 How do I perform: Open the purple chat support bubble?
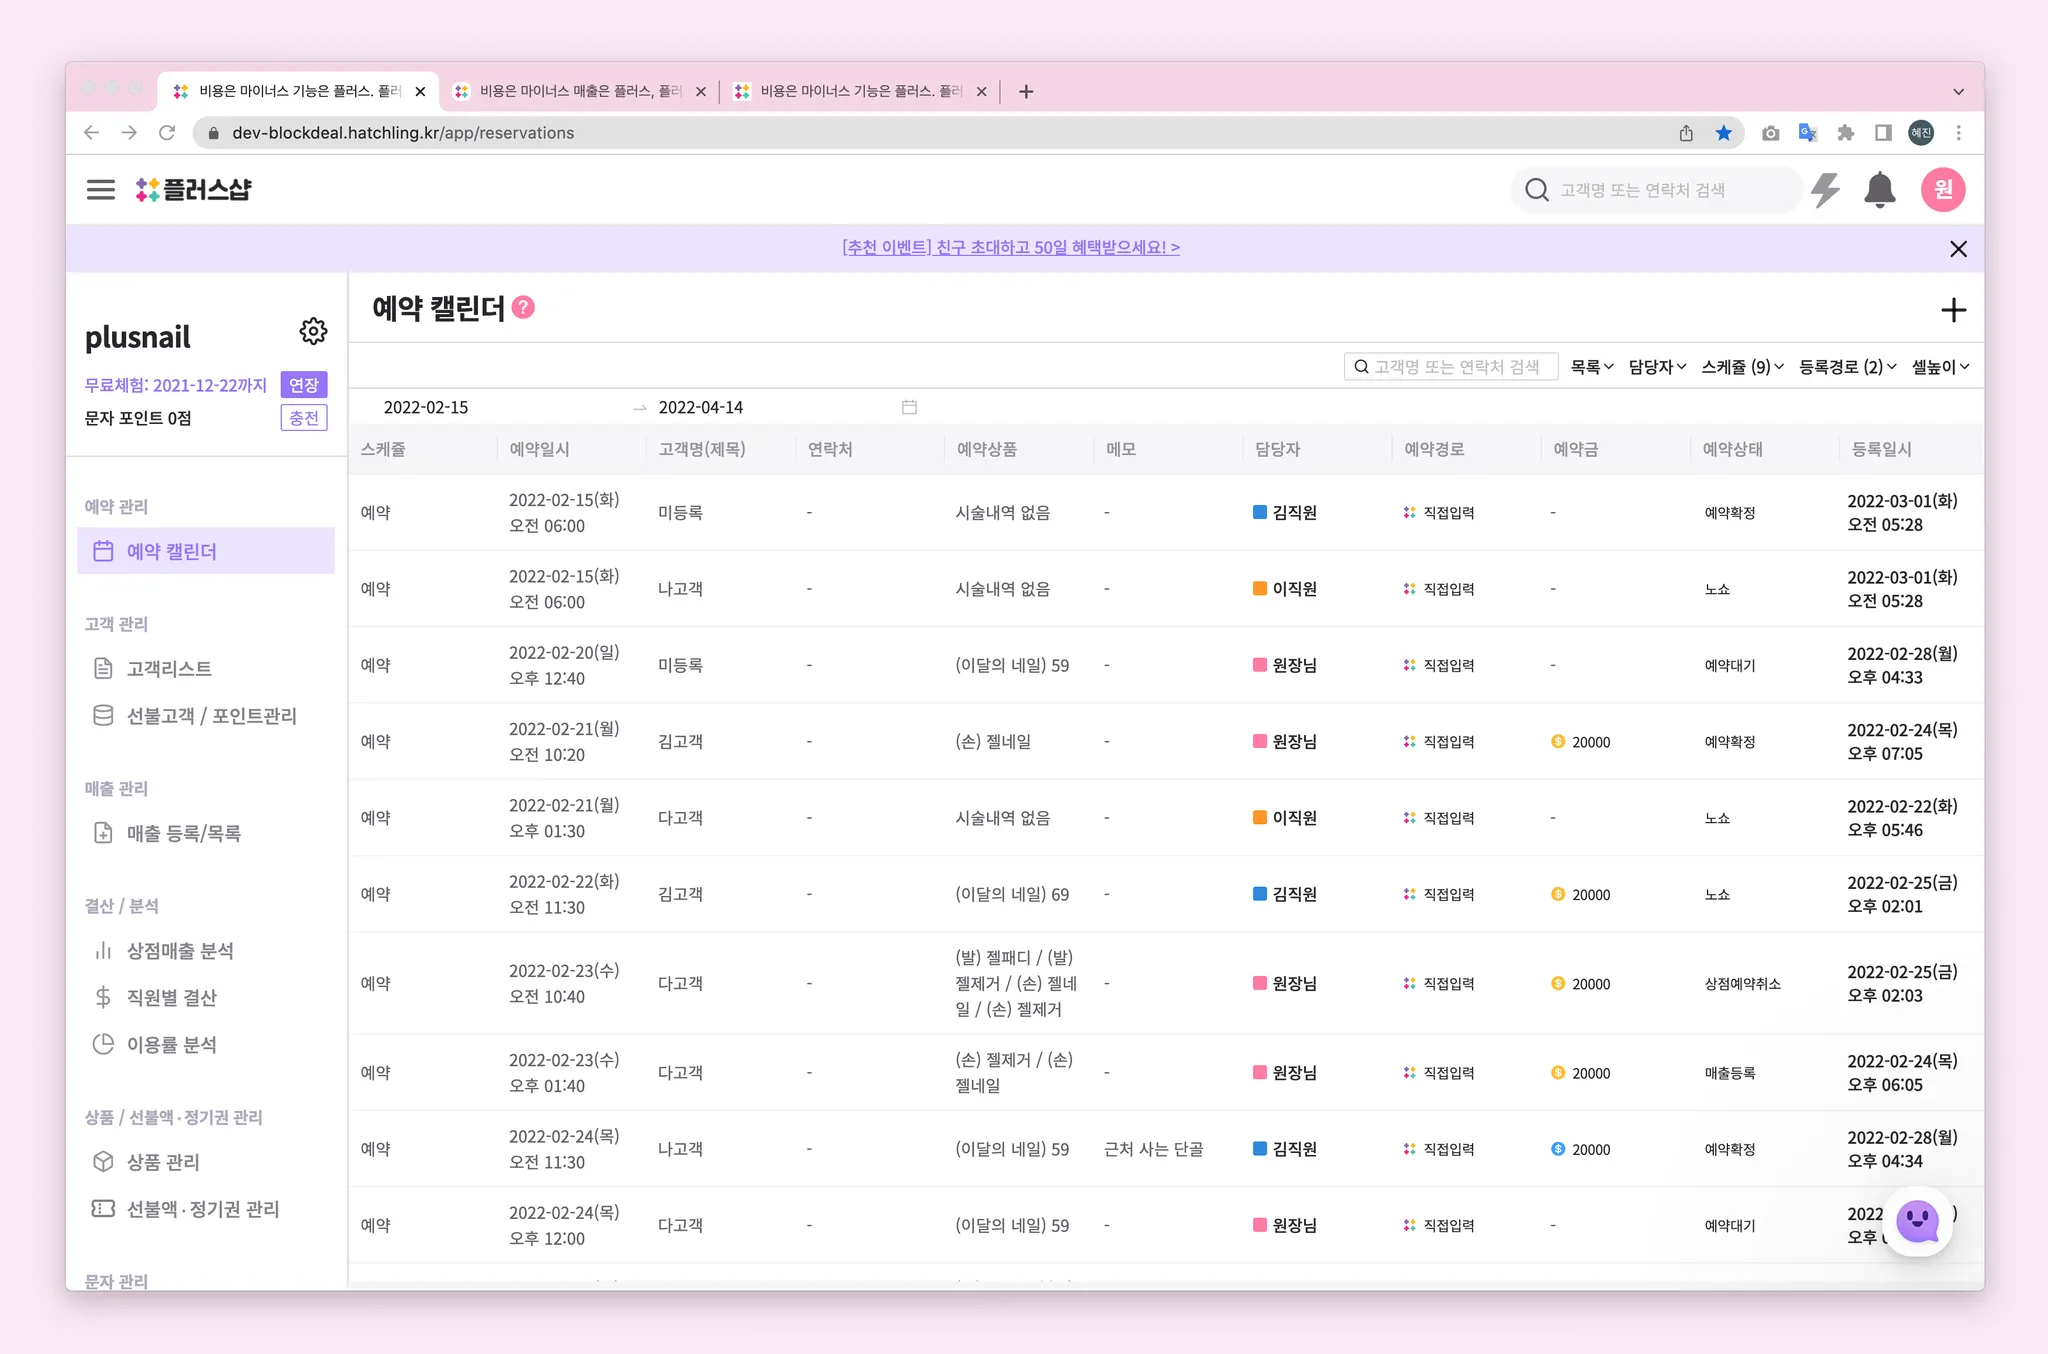pos(1917,1221)
